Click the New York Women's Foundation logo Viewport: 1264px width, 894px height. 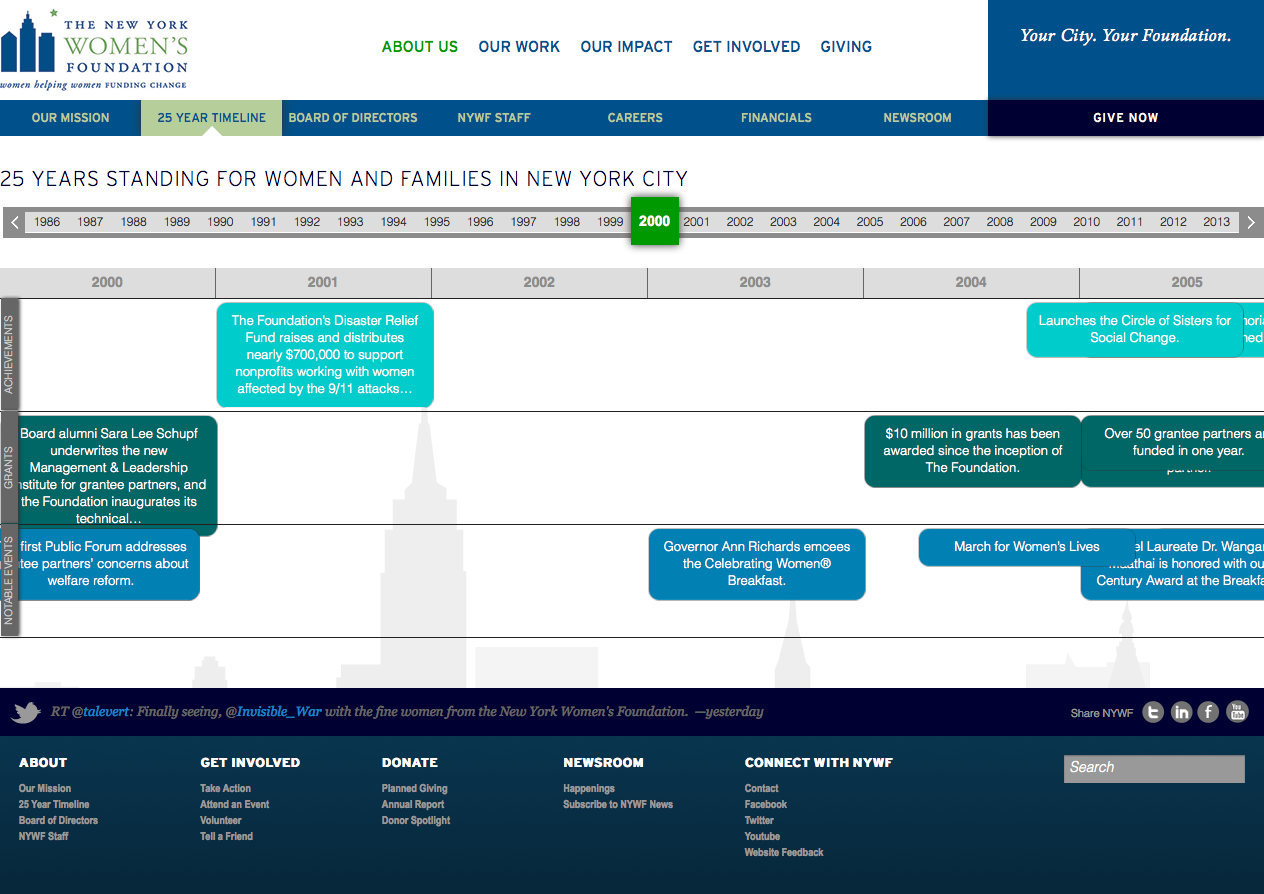pyautogui.click(x=94, y=50)
